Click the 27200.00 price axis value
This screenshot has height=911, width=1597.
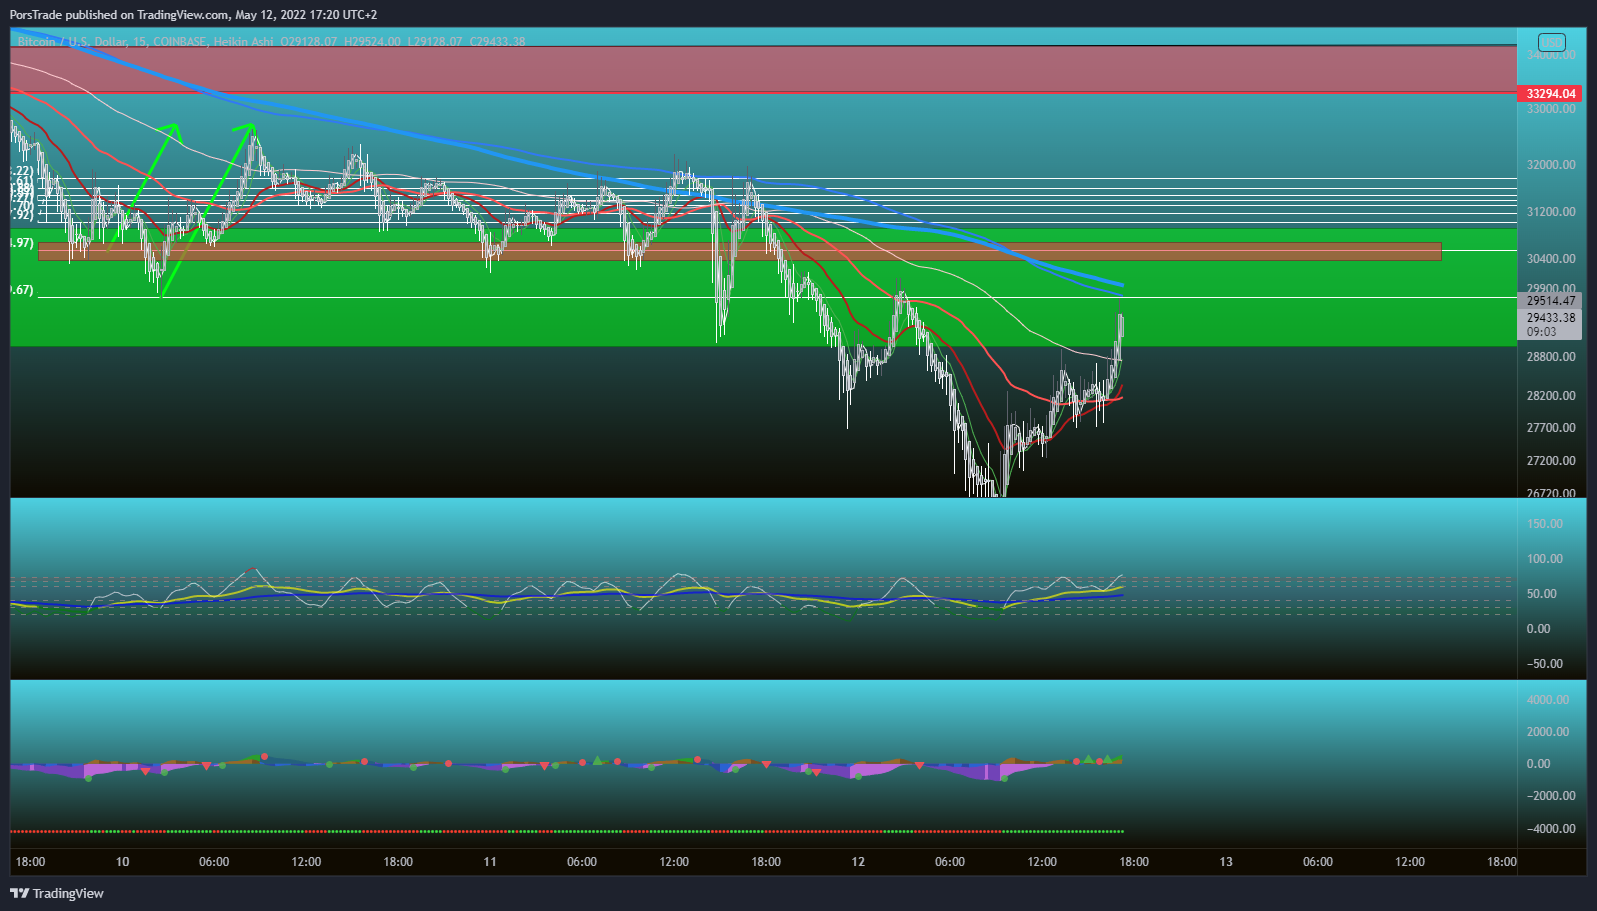(1551, 461)
